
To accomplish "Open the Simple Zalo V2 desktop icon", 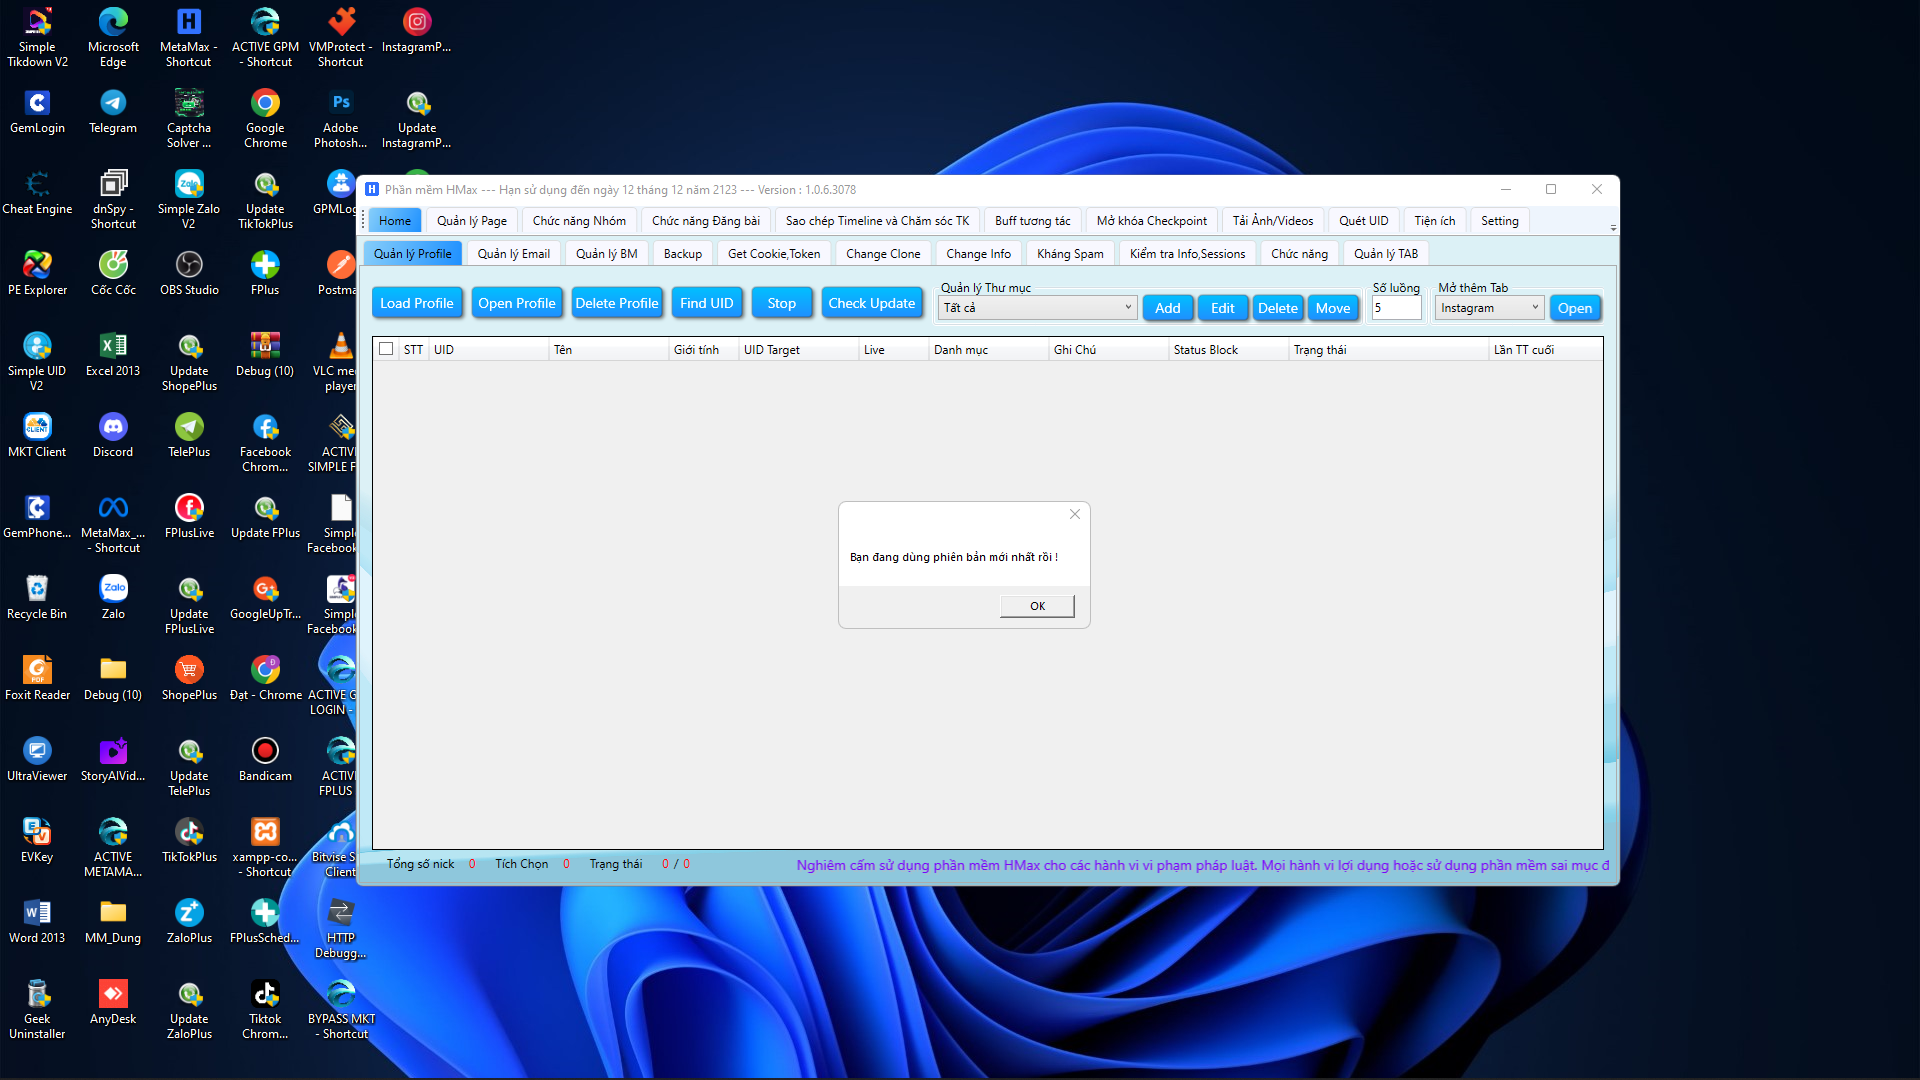I will click(x=189, y=198).
